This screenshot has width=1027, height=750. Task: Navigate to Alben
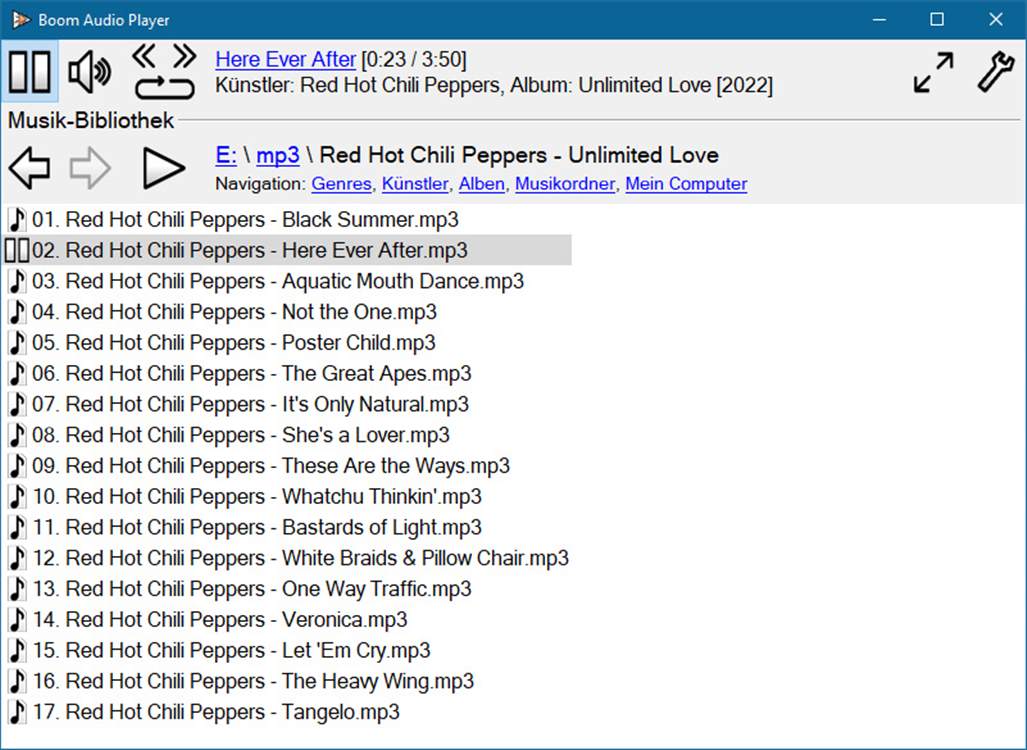(x=481, y=184)
